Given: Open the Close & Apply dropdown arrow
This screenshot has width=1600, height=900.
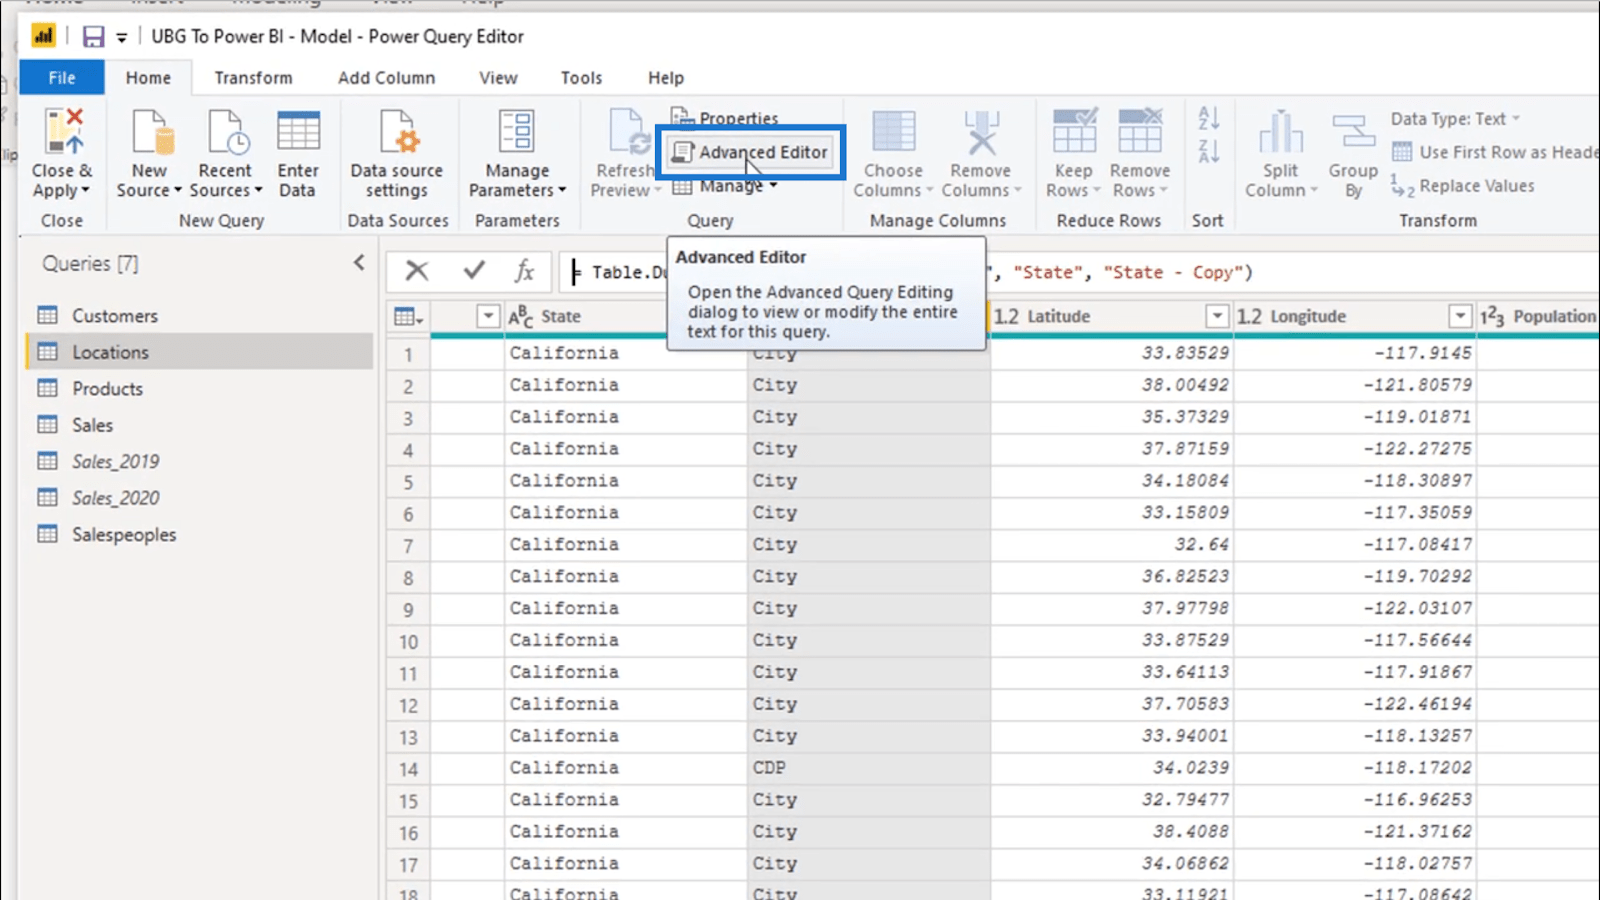Looking at the screenshot, I should (x=85, y=190).
